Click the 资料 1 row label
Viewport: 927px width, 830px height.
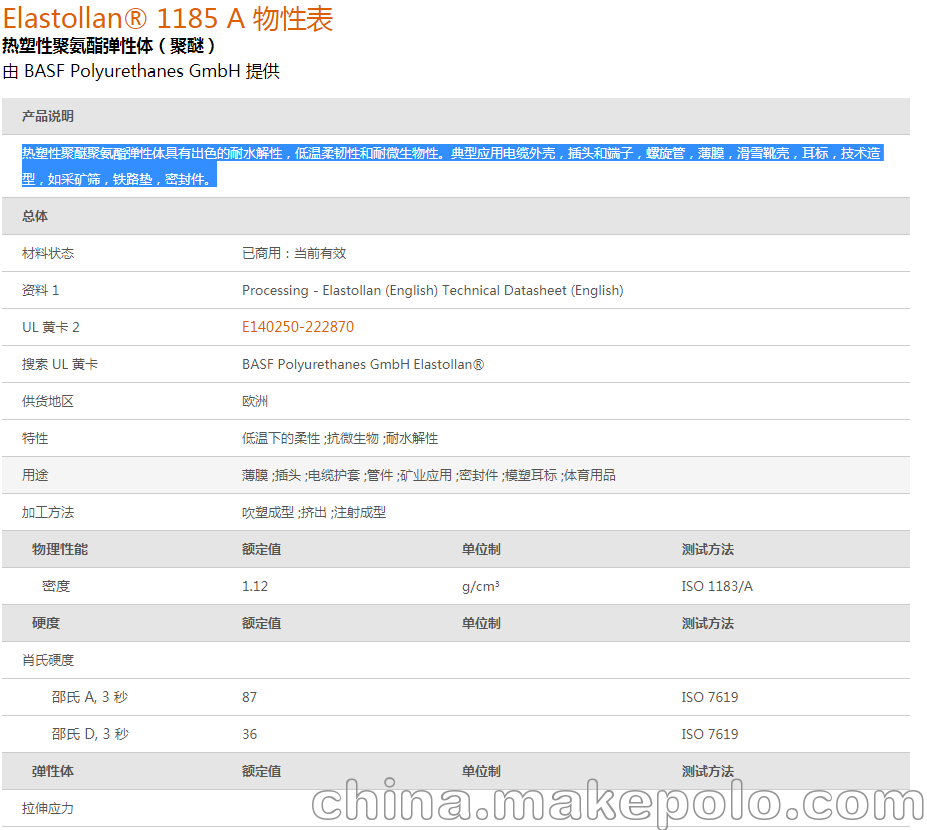click(x=40, y=290)
